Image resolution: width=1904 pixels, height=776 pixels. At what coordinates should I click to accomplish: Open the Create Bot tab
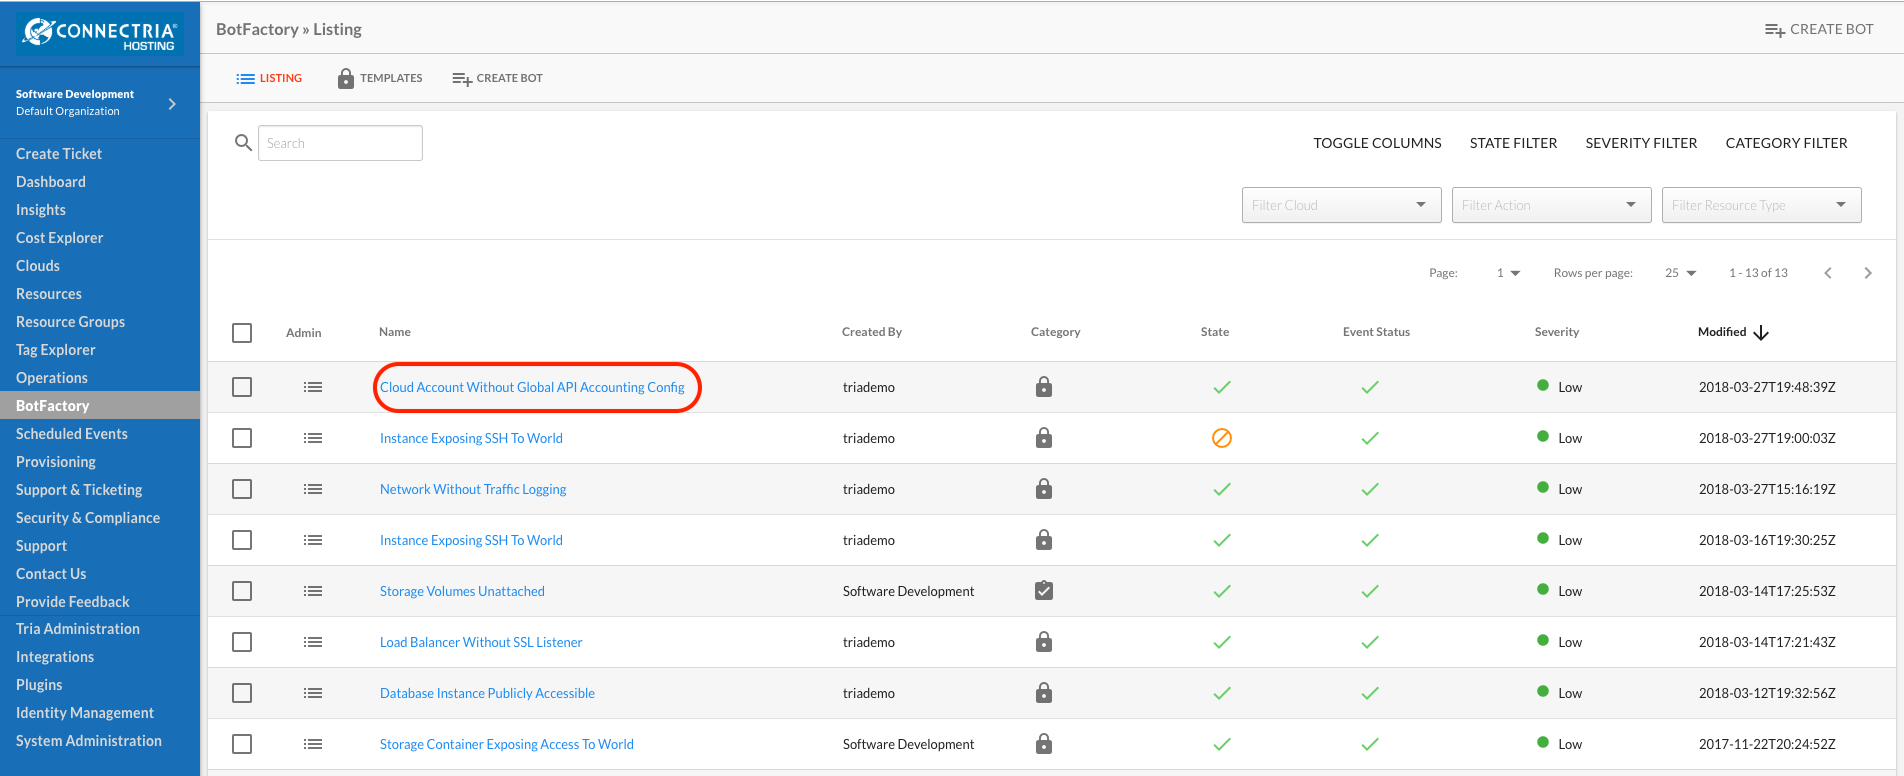(x=497, y=78)
